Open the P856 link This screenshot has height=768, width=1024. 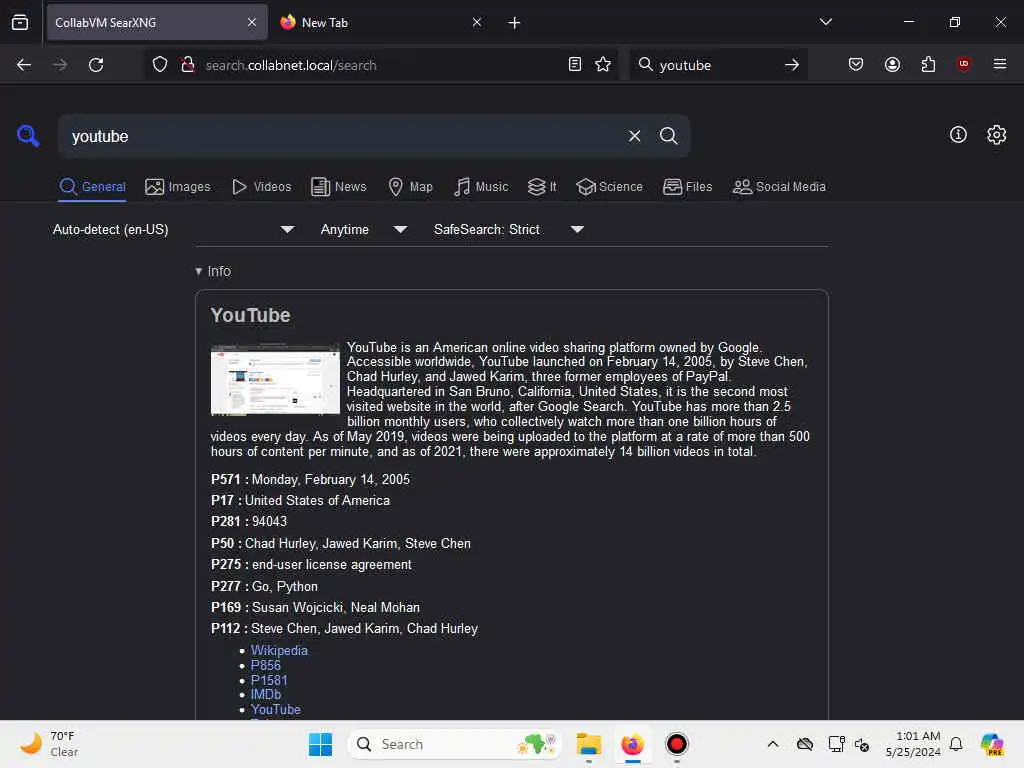point(265,665)
